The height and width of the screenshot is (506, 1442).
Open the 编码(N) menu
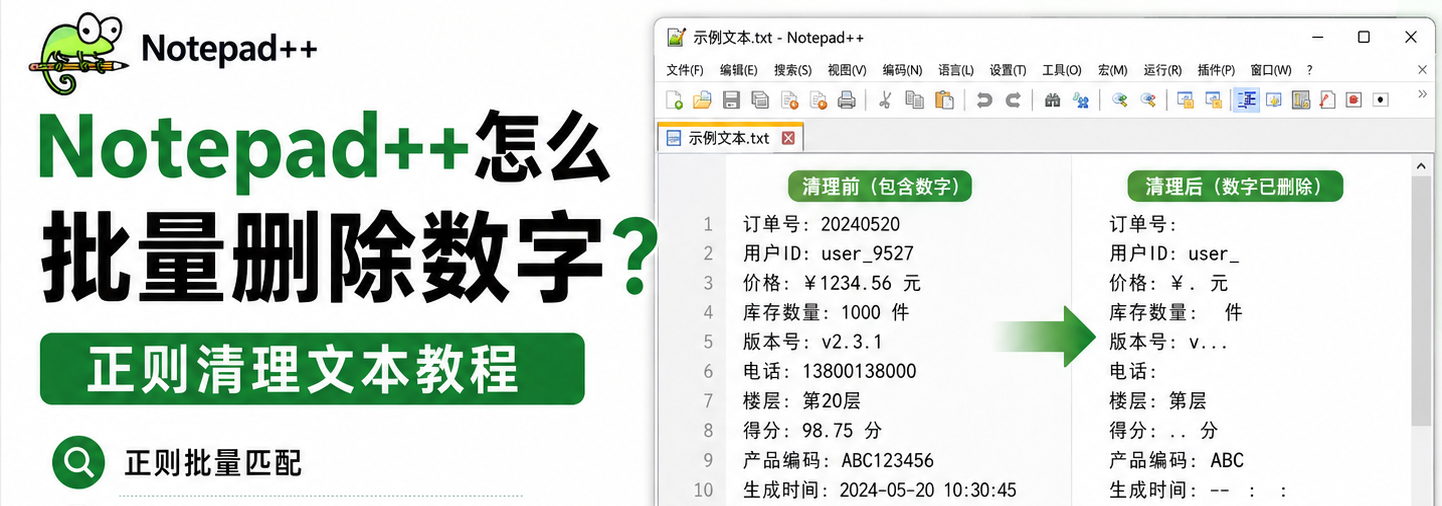pyautogui.click(x=902, y=70)
